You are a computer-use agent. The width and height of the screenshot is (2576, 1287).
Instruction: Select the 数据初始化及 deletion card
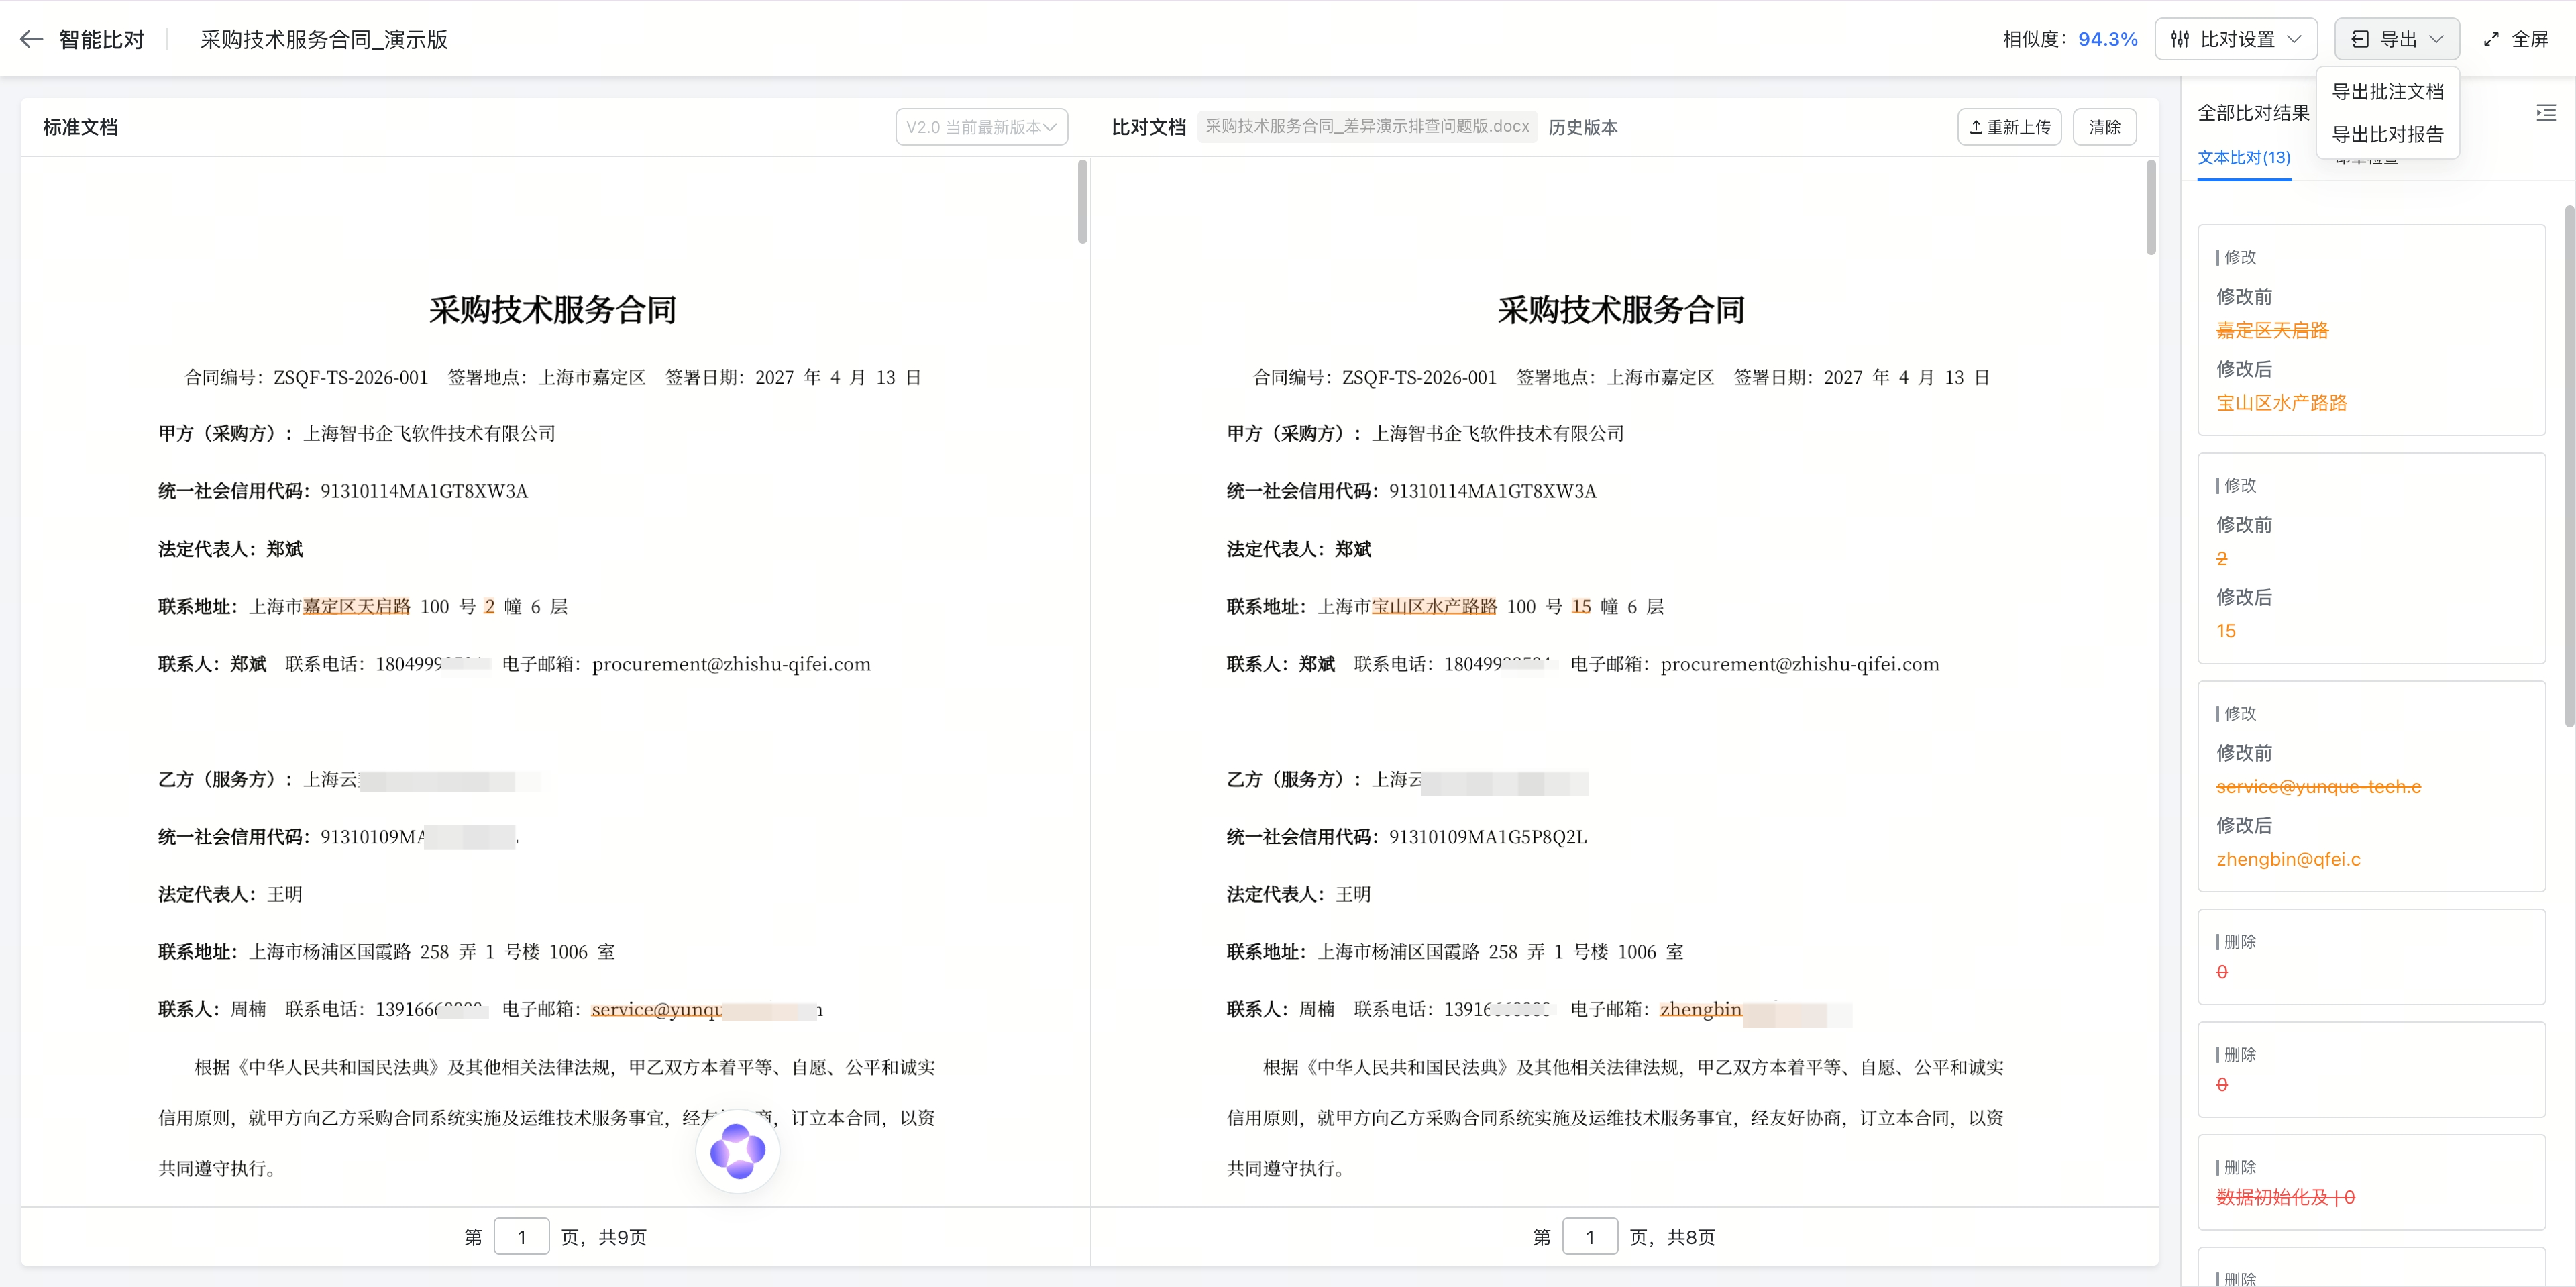[x=2371, y=1182]
